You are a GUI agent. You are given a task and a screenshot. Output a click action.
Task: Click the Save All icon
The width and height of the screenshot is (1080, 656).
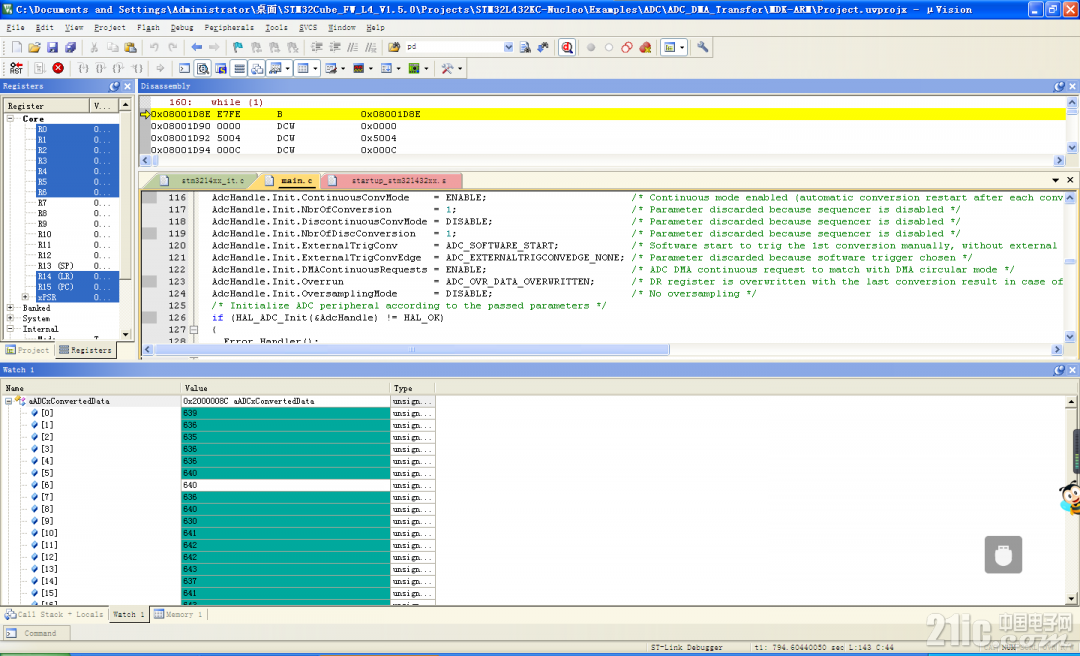tap(70, 47)
